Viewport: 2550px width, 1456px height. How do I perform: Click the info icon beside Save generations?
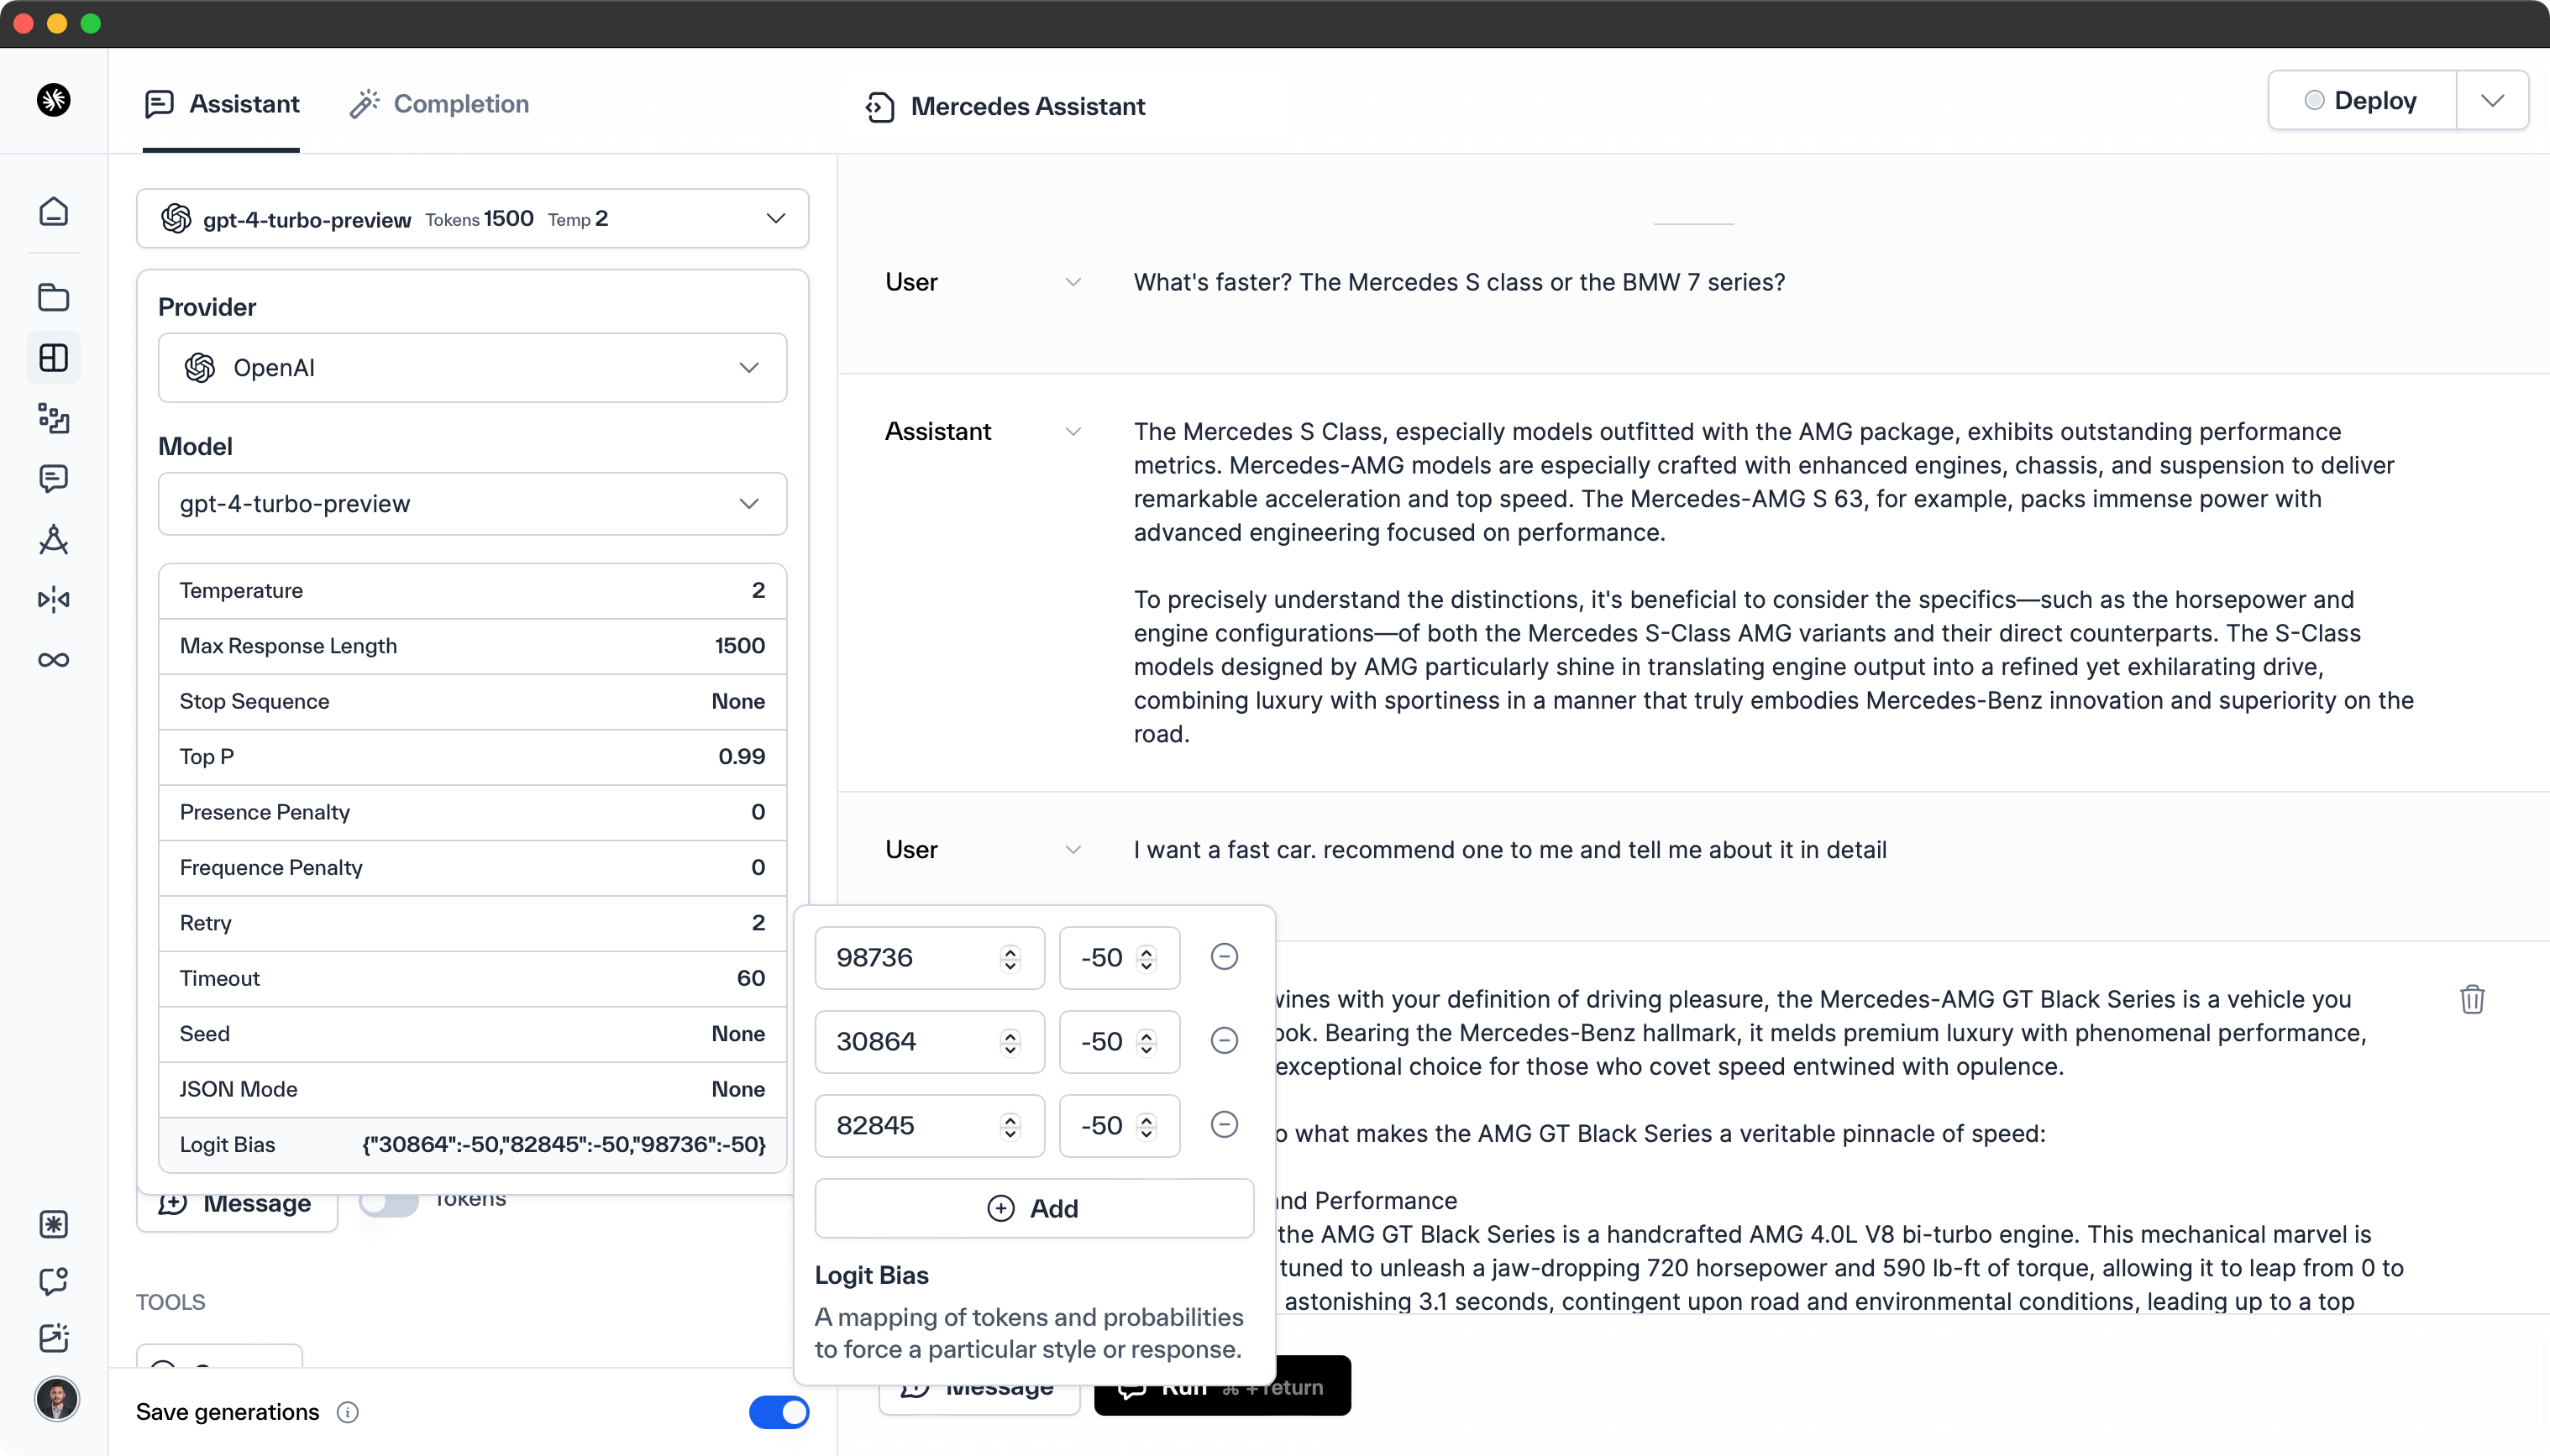click(347, 1412)
